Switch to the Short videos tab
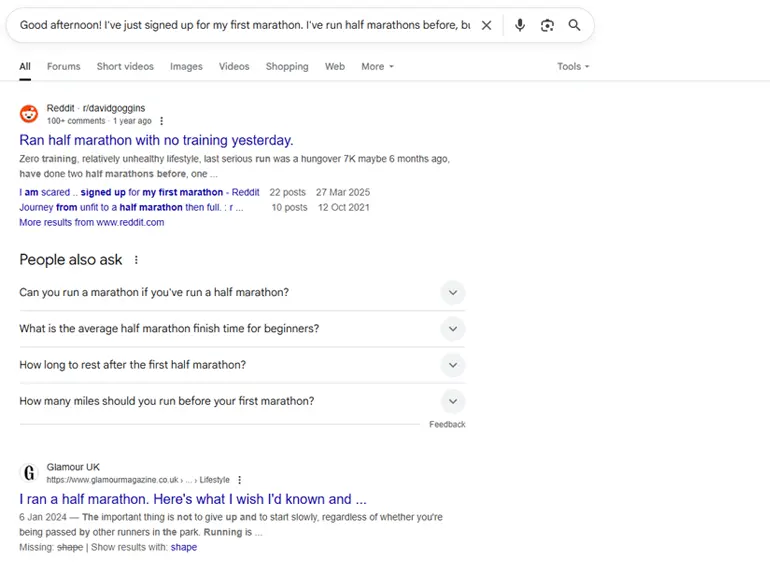Viewport: 770px width, 568px height. point(125,67)
